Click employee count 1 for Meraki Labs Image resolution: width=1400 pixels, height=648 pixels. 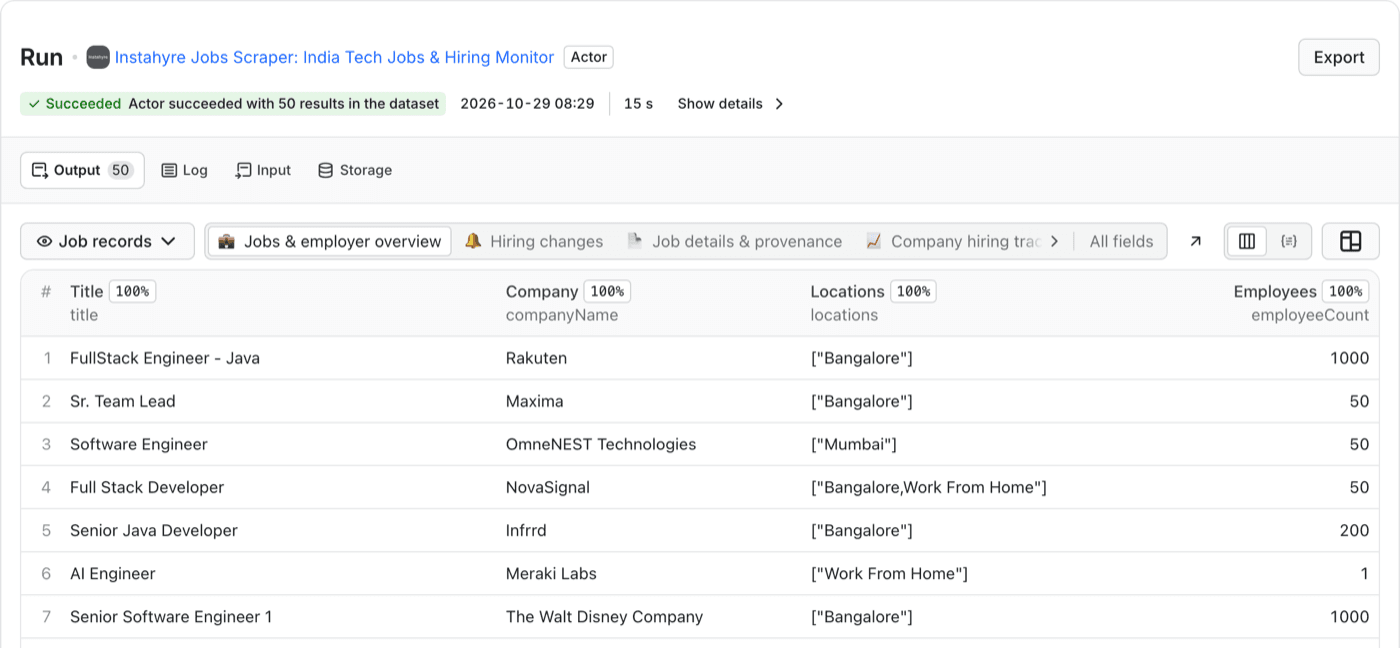(1364, 573)
